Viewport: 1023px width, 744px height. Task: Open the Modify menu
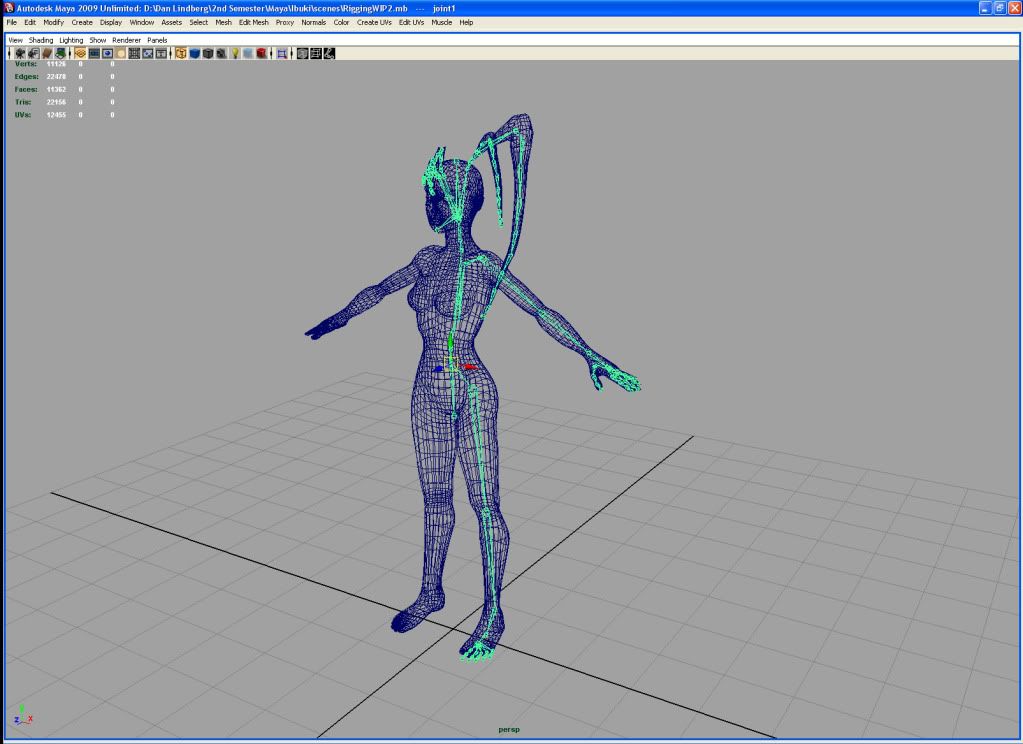(x=53, y=22)
